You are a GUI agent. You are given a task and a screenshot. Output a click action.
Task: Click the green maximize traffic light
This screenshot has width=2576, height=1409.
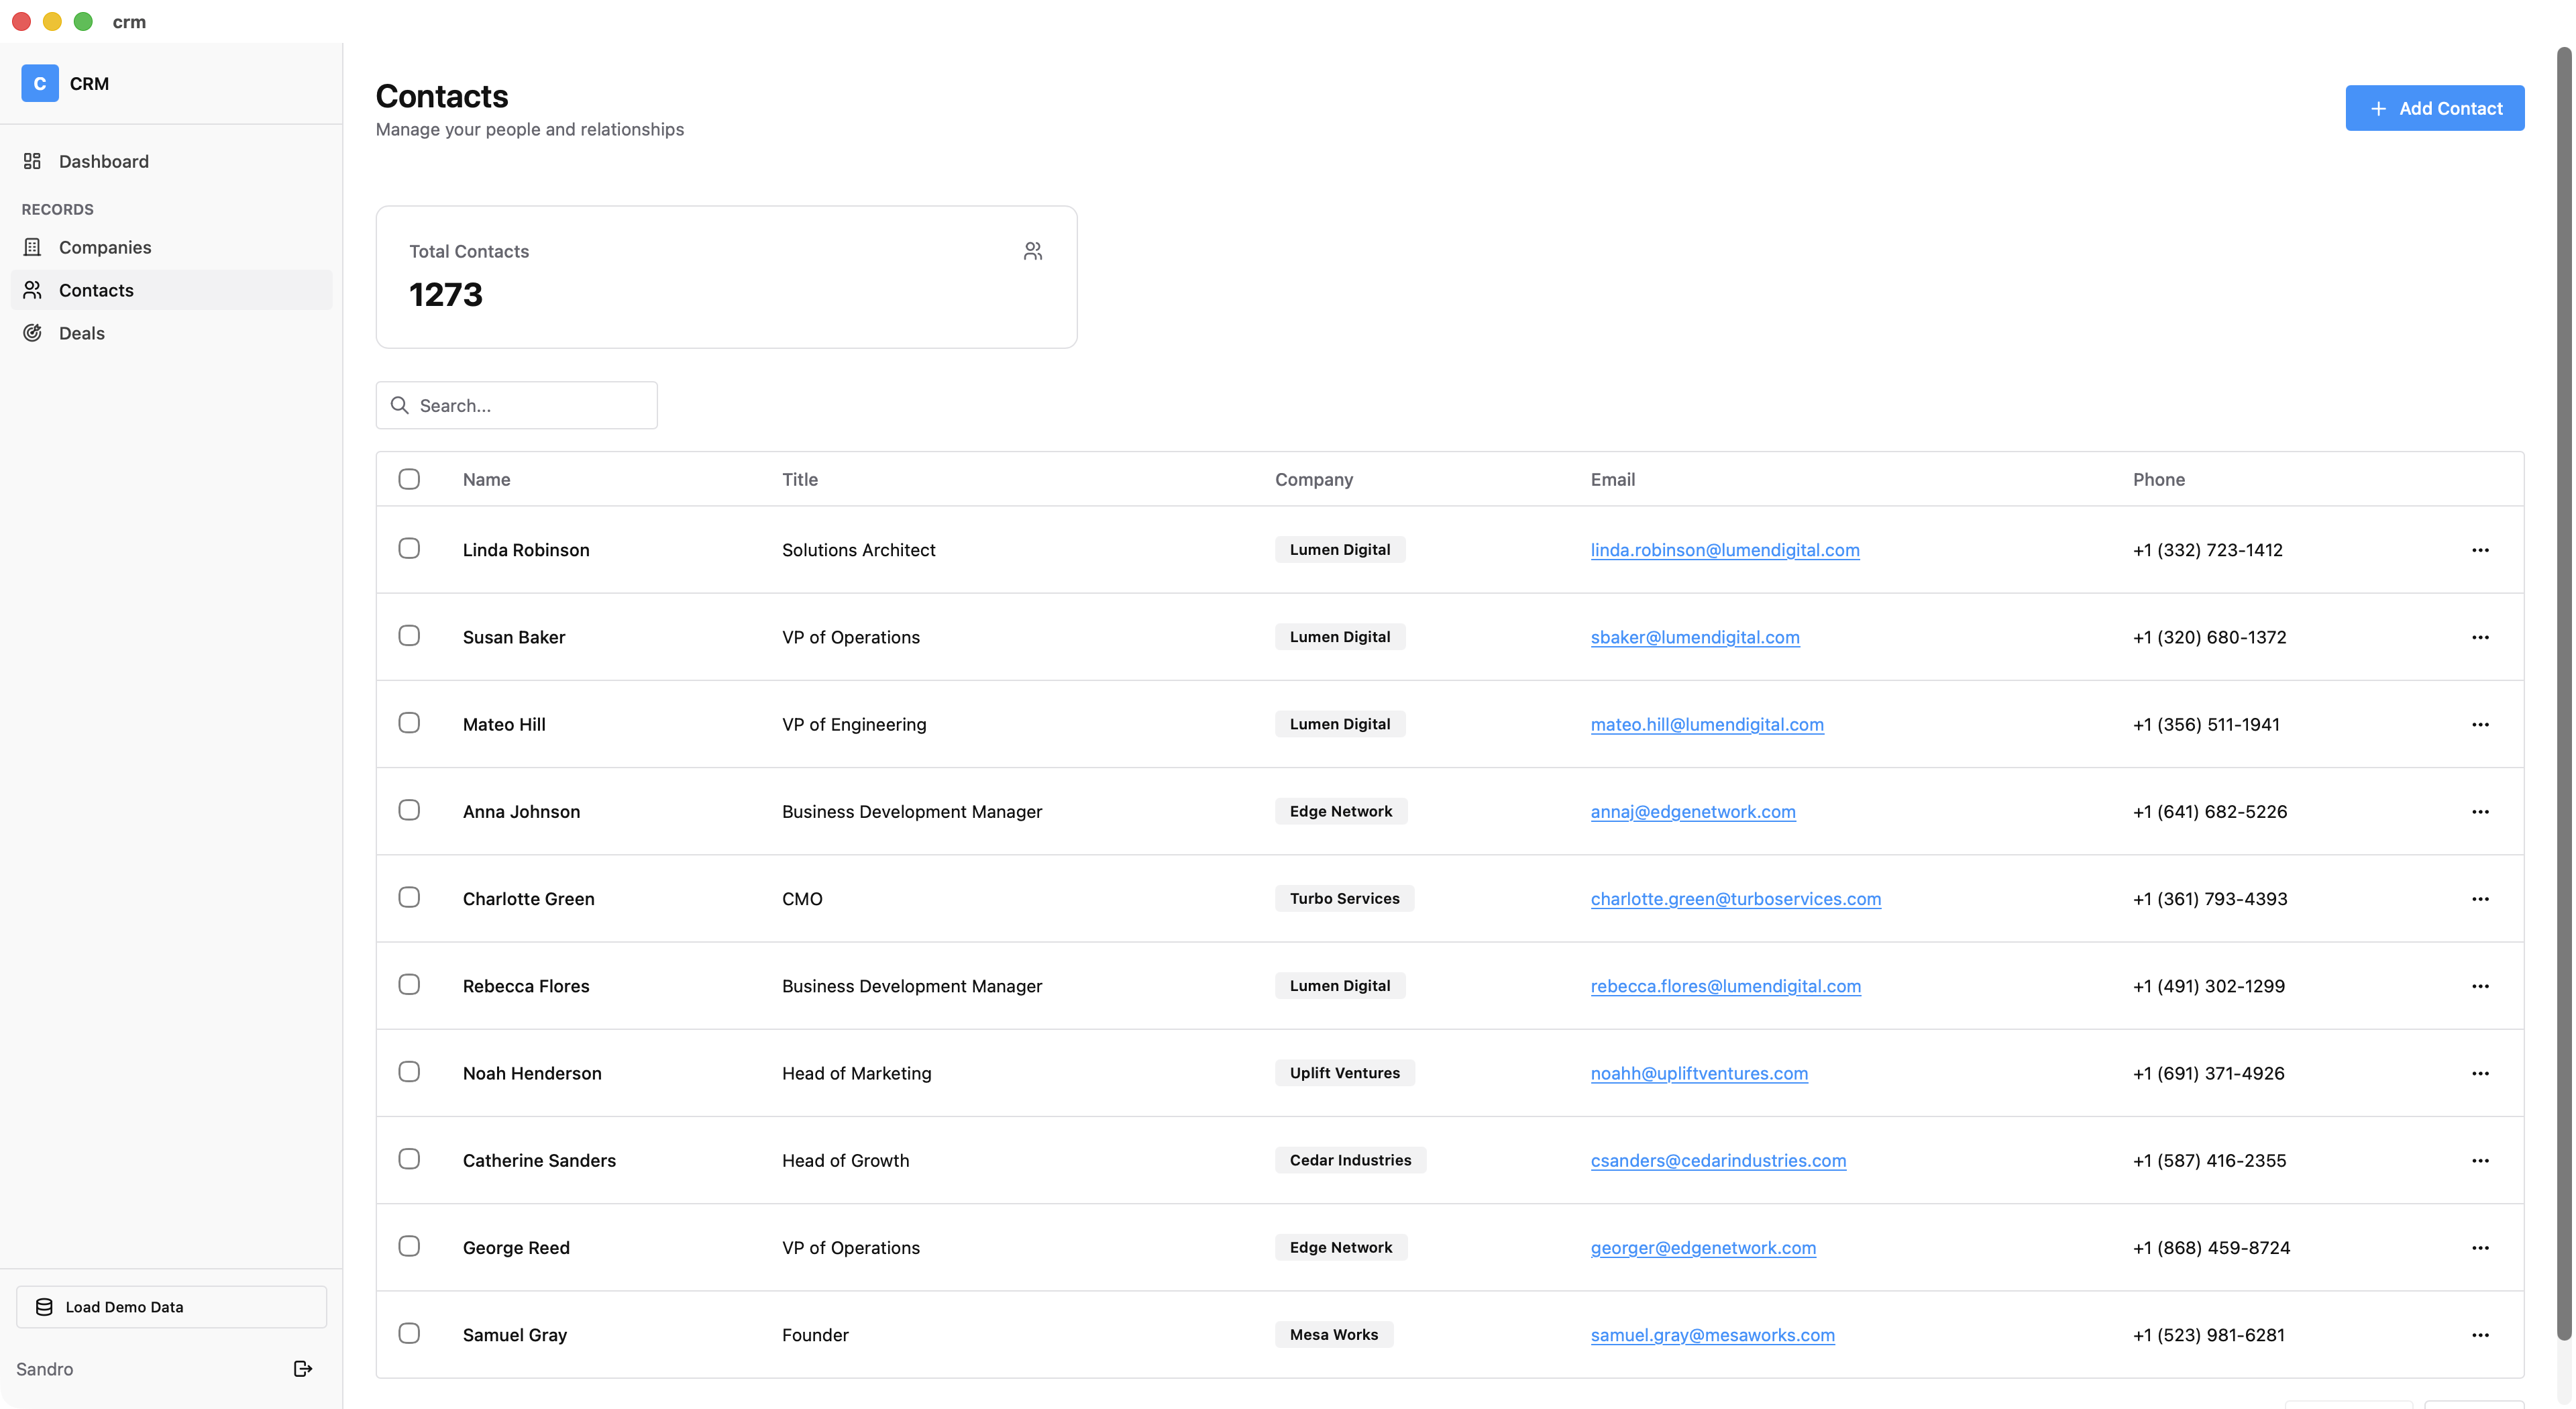coord(84,21)
